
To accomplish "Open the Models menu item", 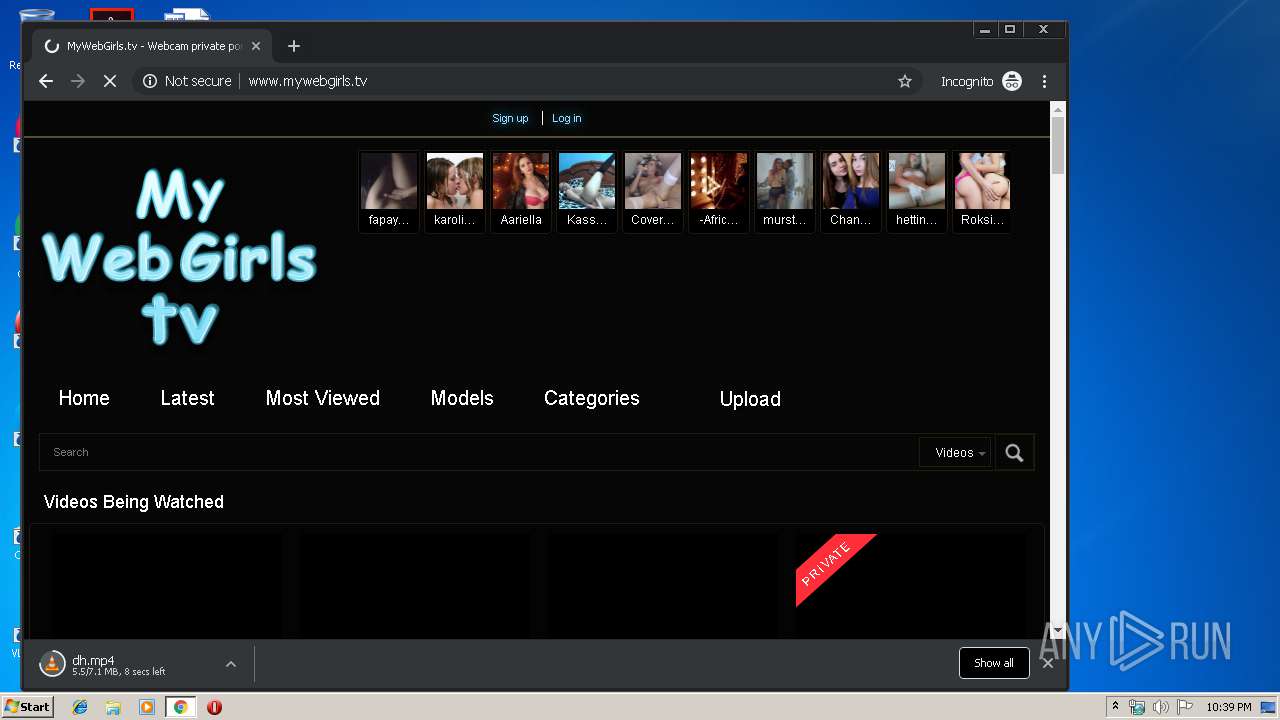I will coord(462,398).
